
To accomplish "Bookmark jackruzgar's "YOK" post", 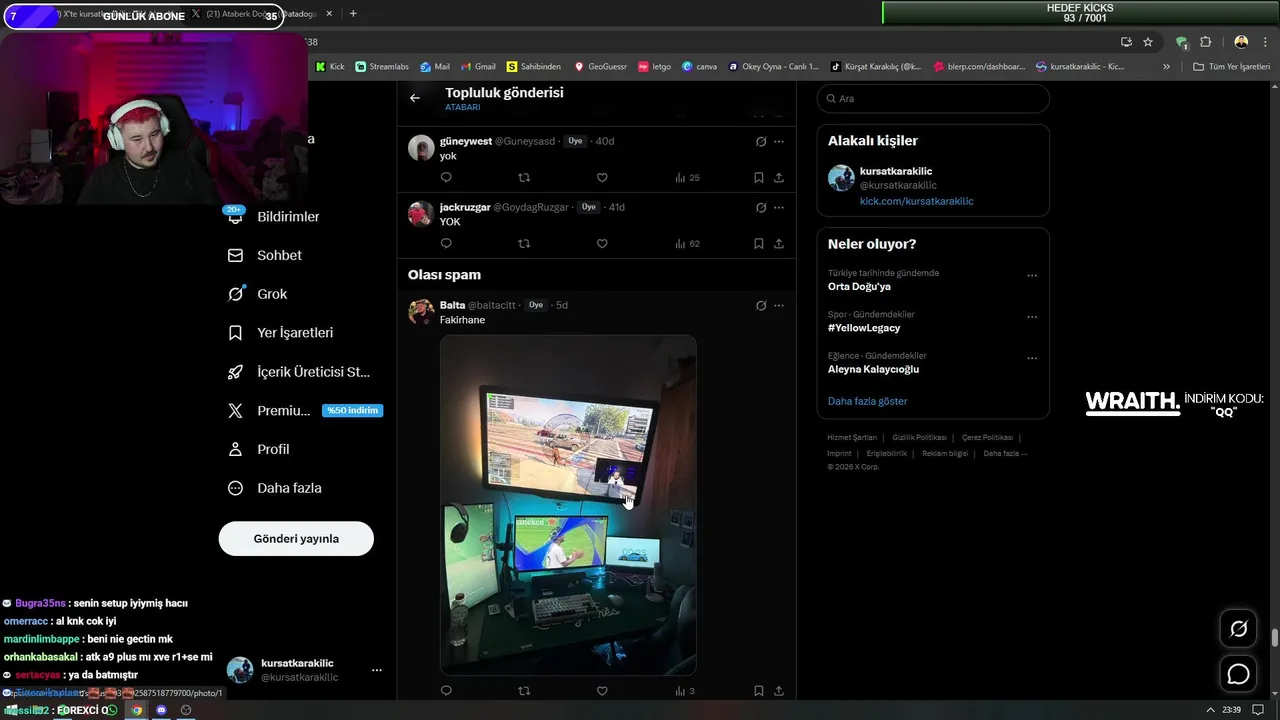I will point(759,243).
